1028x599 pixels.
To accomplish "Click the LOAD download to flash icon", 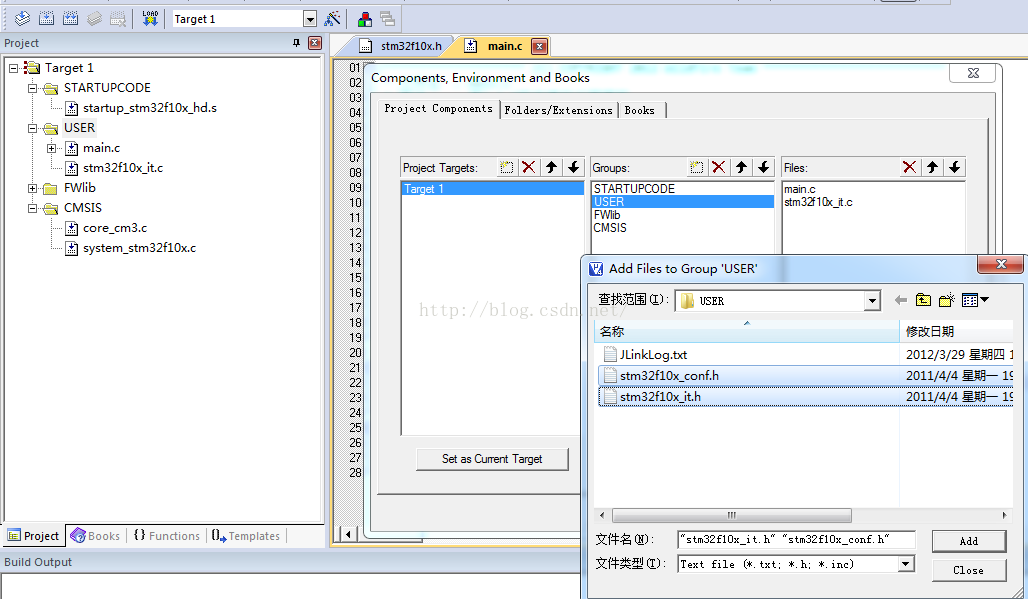I will coord(150,18).
